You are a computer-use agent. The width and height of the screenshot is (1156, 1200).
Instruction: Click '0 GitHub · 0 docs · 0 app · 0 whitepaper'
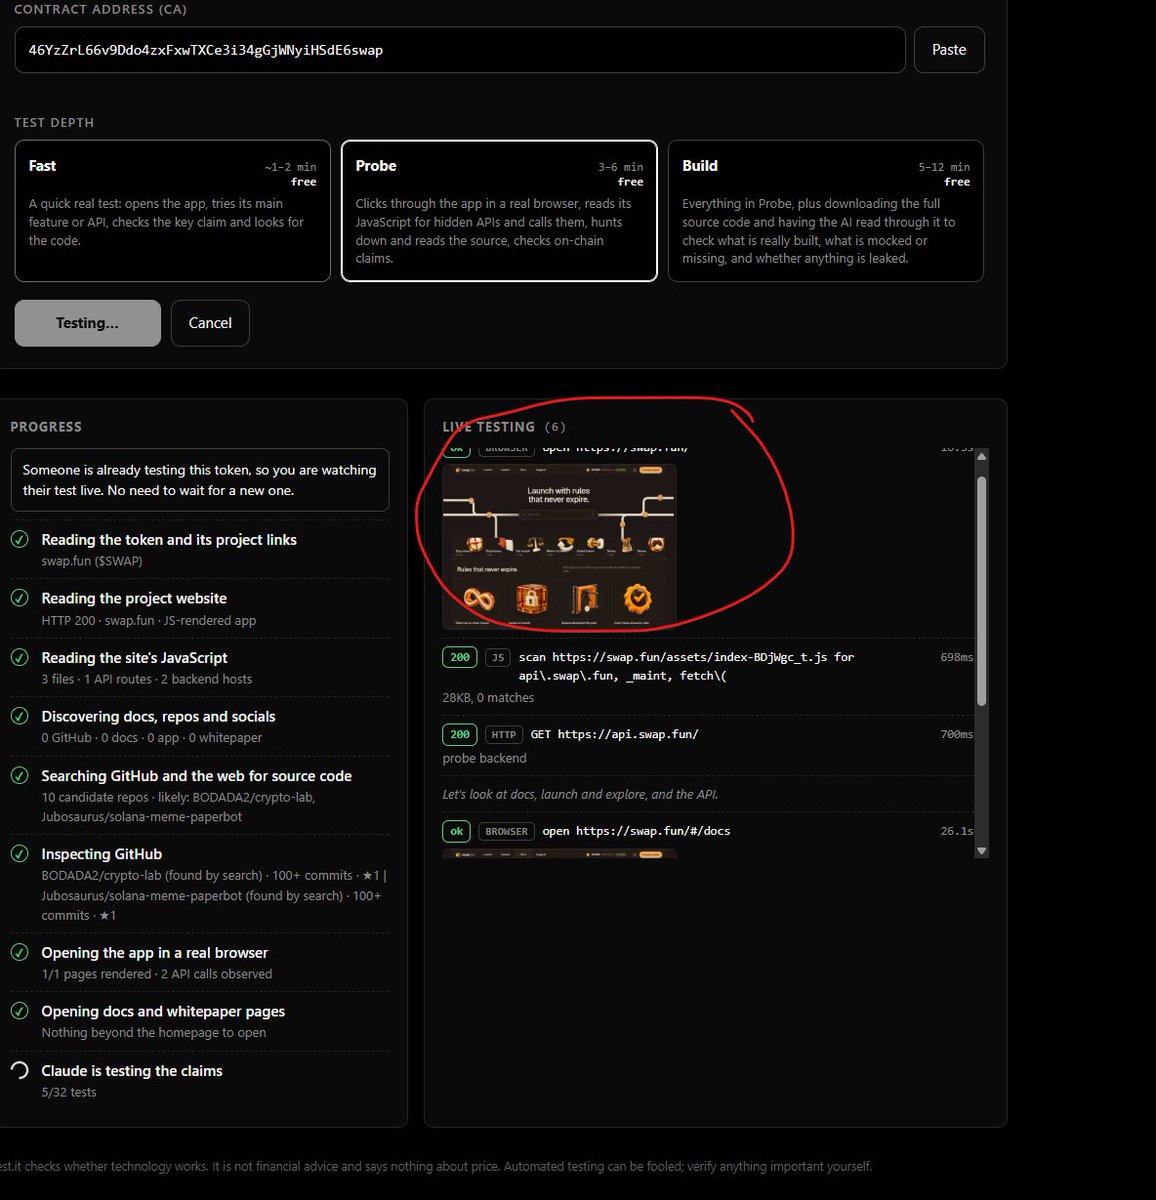[152, 738]
